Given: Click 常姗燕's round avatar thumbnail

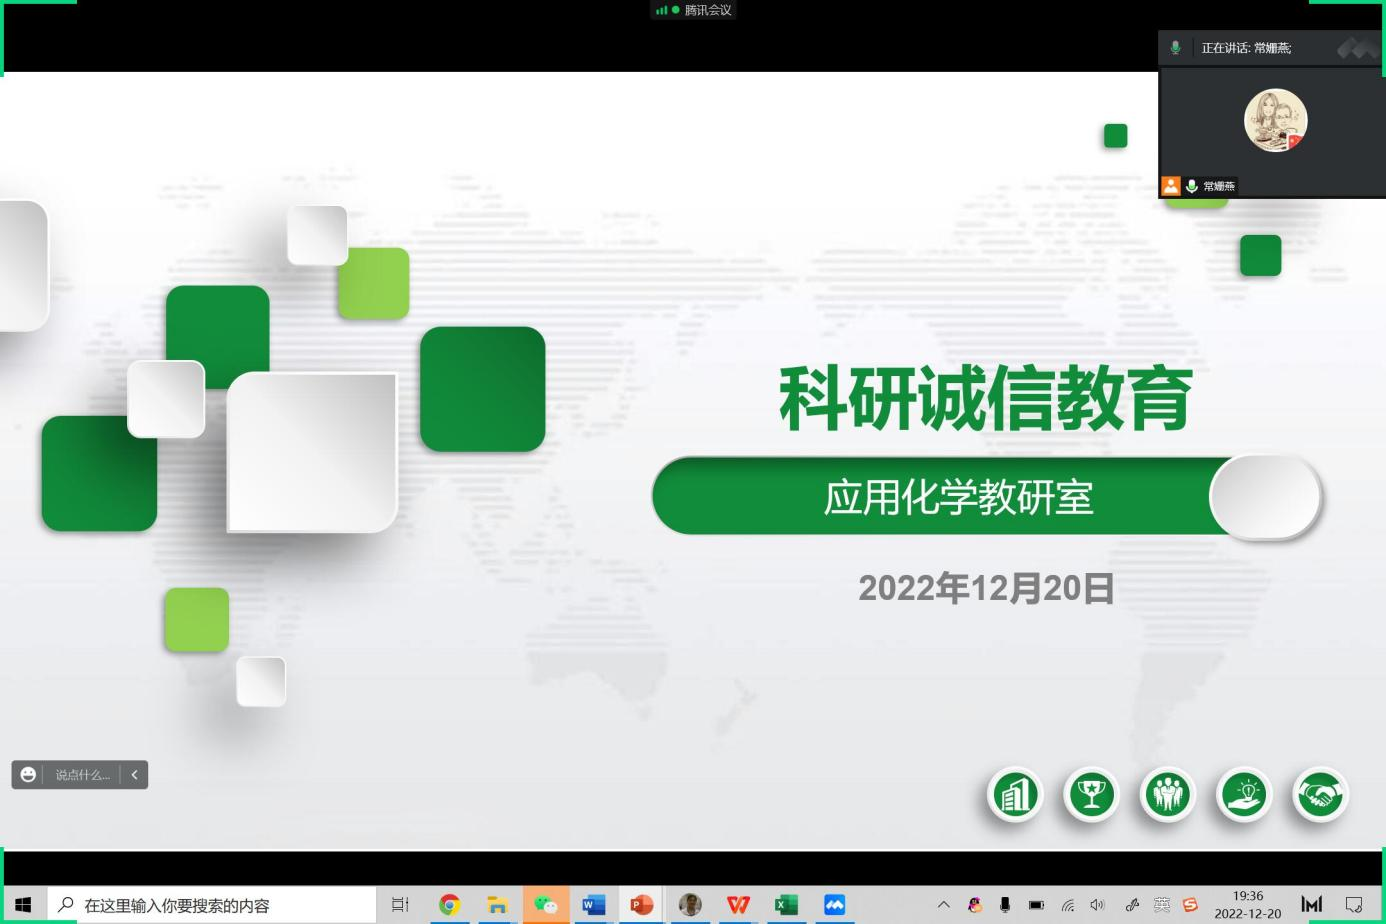Looking at the screenshot, I should pyautogui.click(x=1275, y=120).
